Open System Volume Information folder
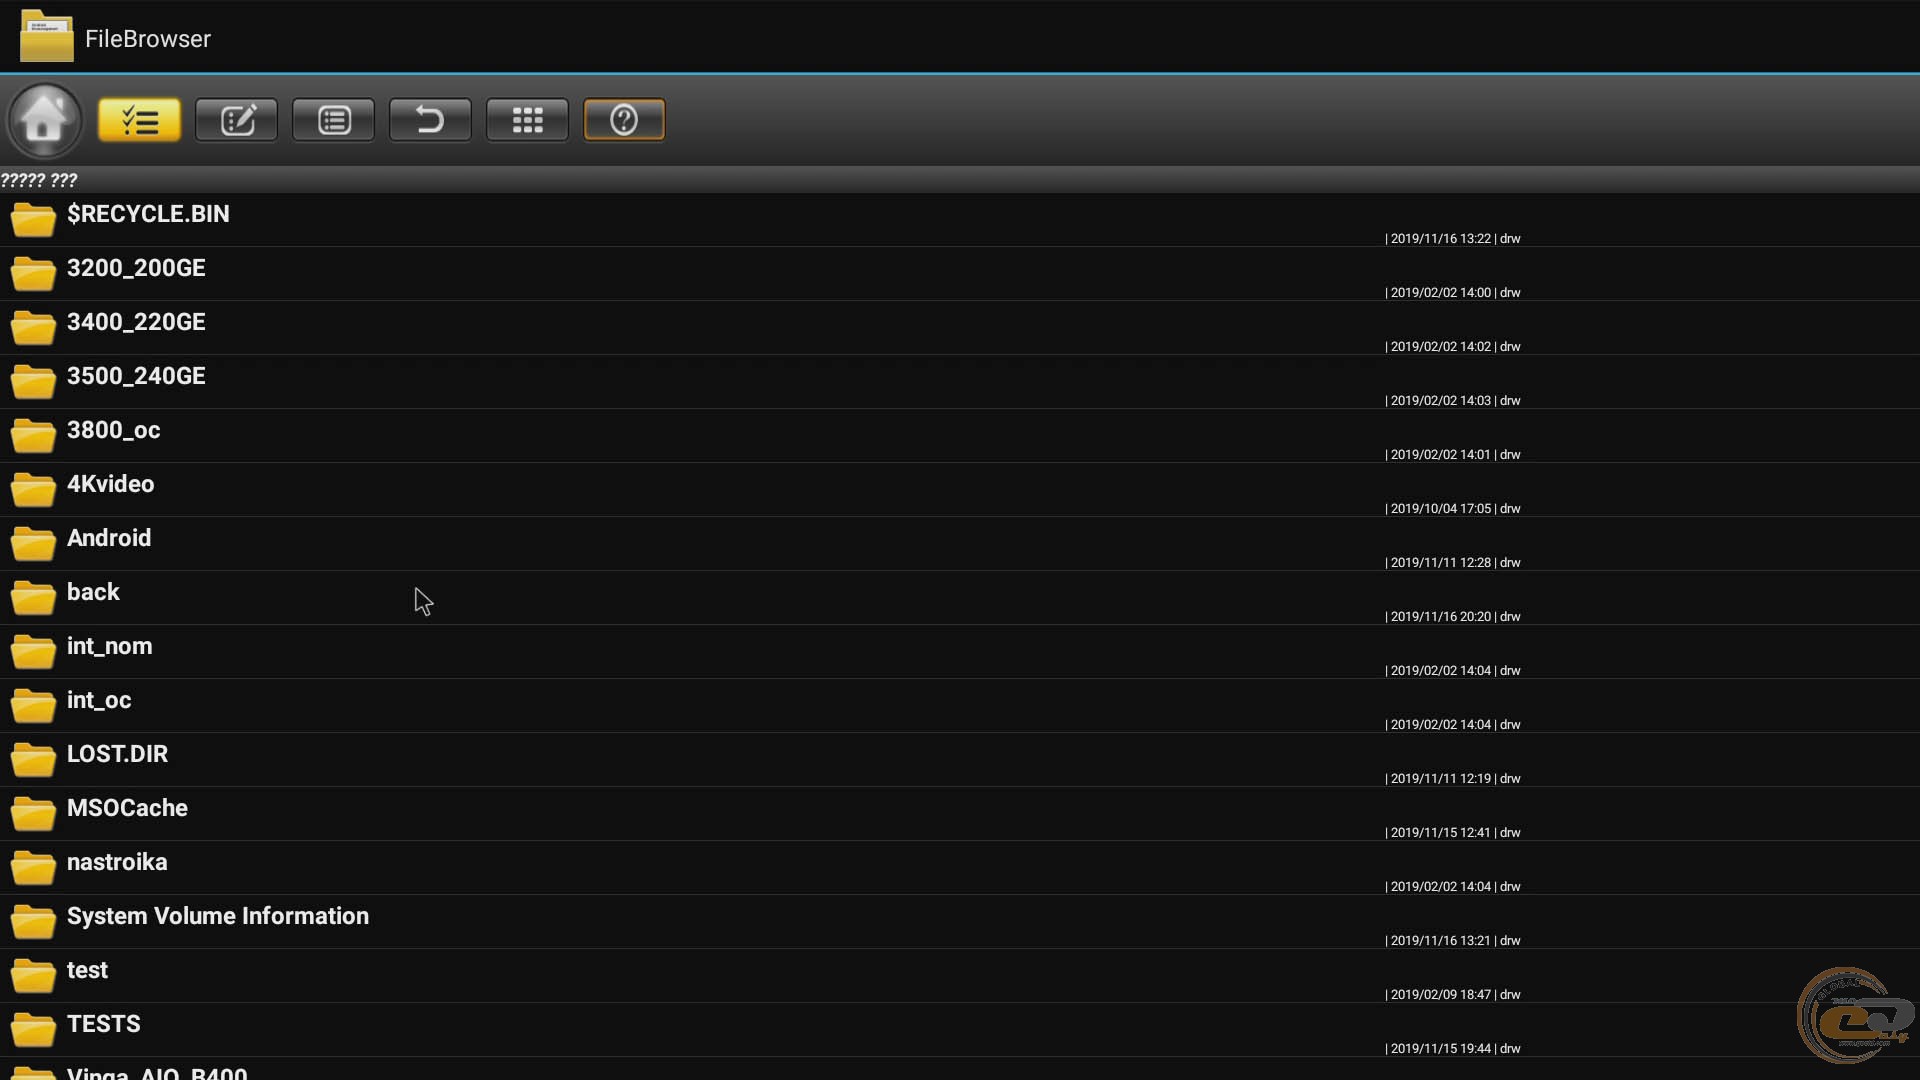This screenshot has height=1080, width=1920. click(x=217, y=917)
